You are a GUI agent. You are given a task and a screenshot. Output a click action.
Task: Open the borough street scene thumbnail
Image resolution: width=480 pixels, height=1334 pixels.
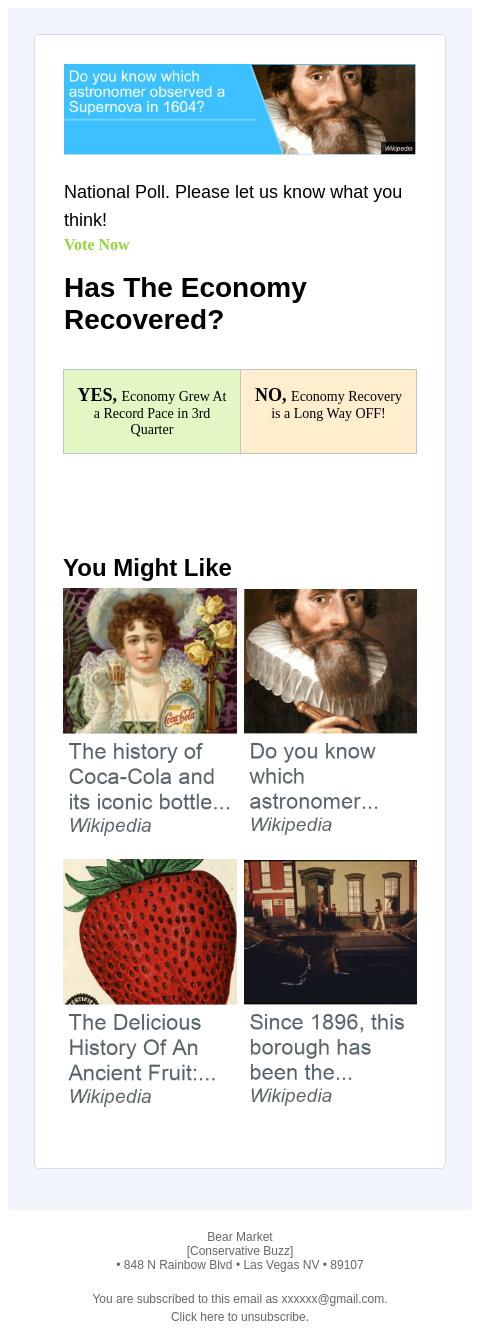330,932
